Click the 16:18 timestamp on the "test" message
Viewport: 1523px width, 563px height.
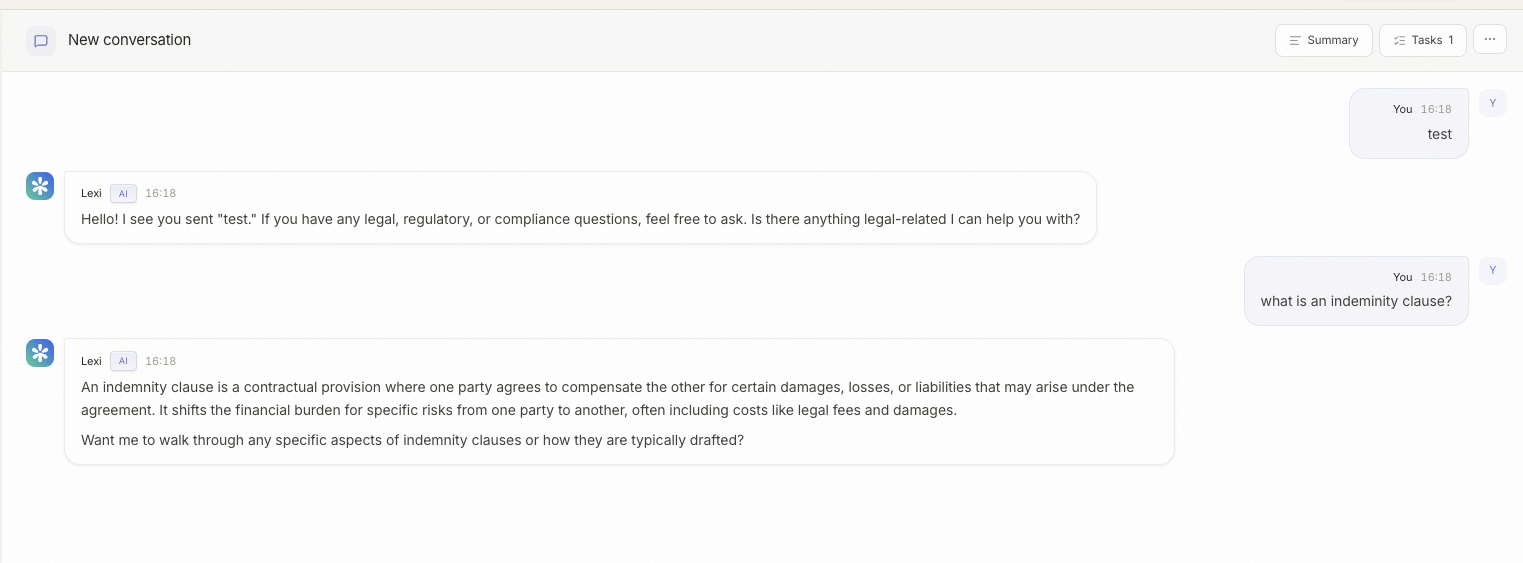1435,109
